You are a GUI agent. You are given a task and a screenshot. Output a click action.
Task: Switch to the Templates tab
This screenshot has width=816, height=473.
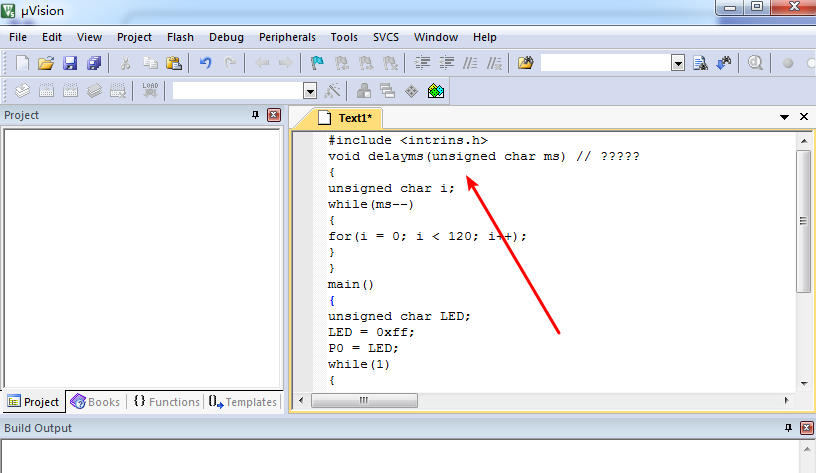pos(243,402)
